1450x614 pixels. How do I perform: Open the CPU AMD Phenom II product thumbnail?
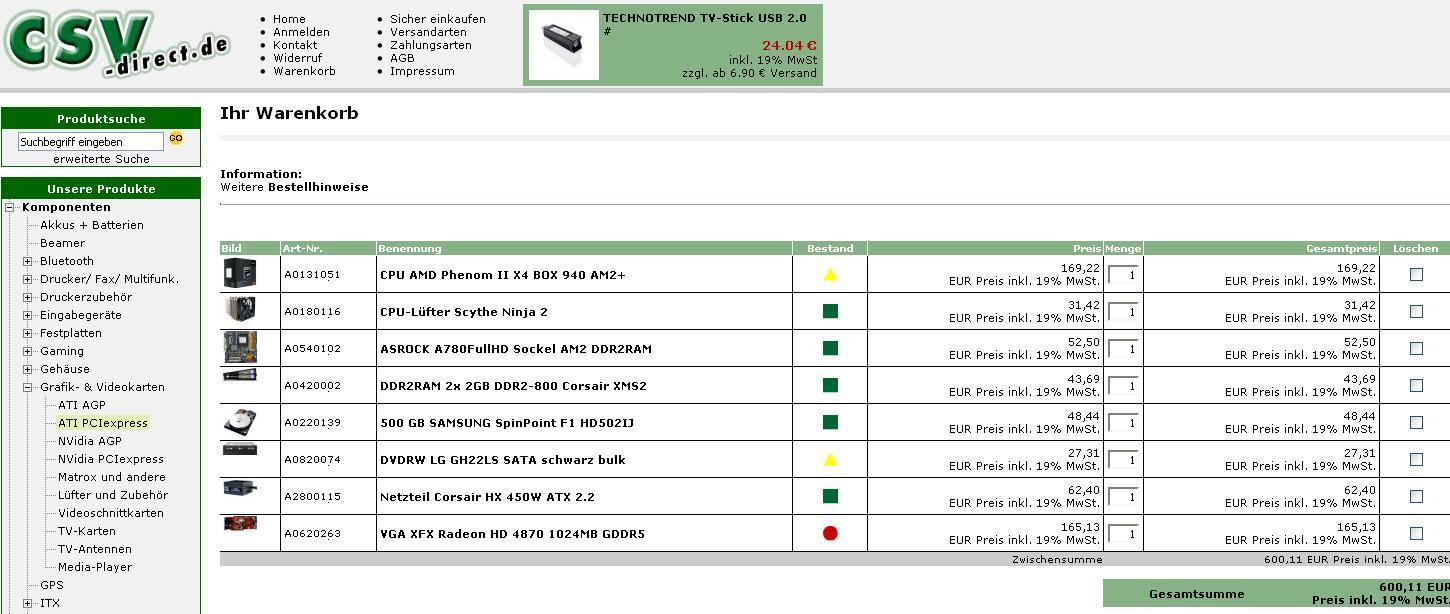(x=240, y=274)
